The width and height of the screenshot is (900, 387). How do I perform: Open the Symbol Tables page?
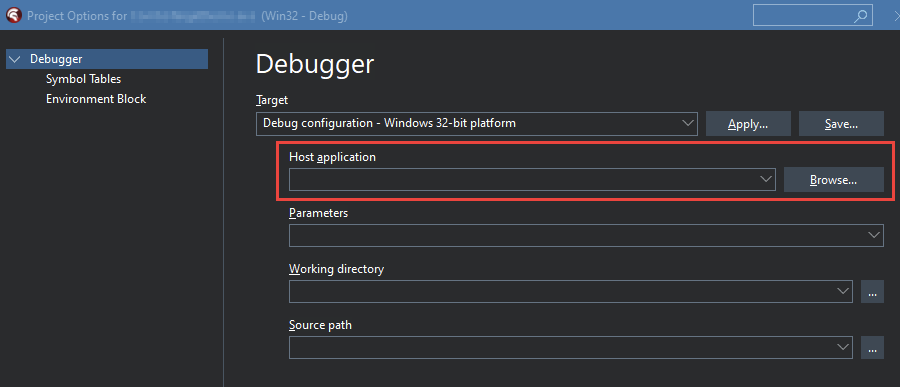click(x=83, y=79)
